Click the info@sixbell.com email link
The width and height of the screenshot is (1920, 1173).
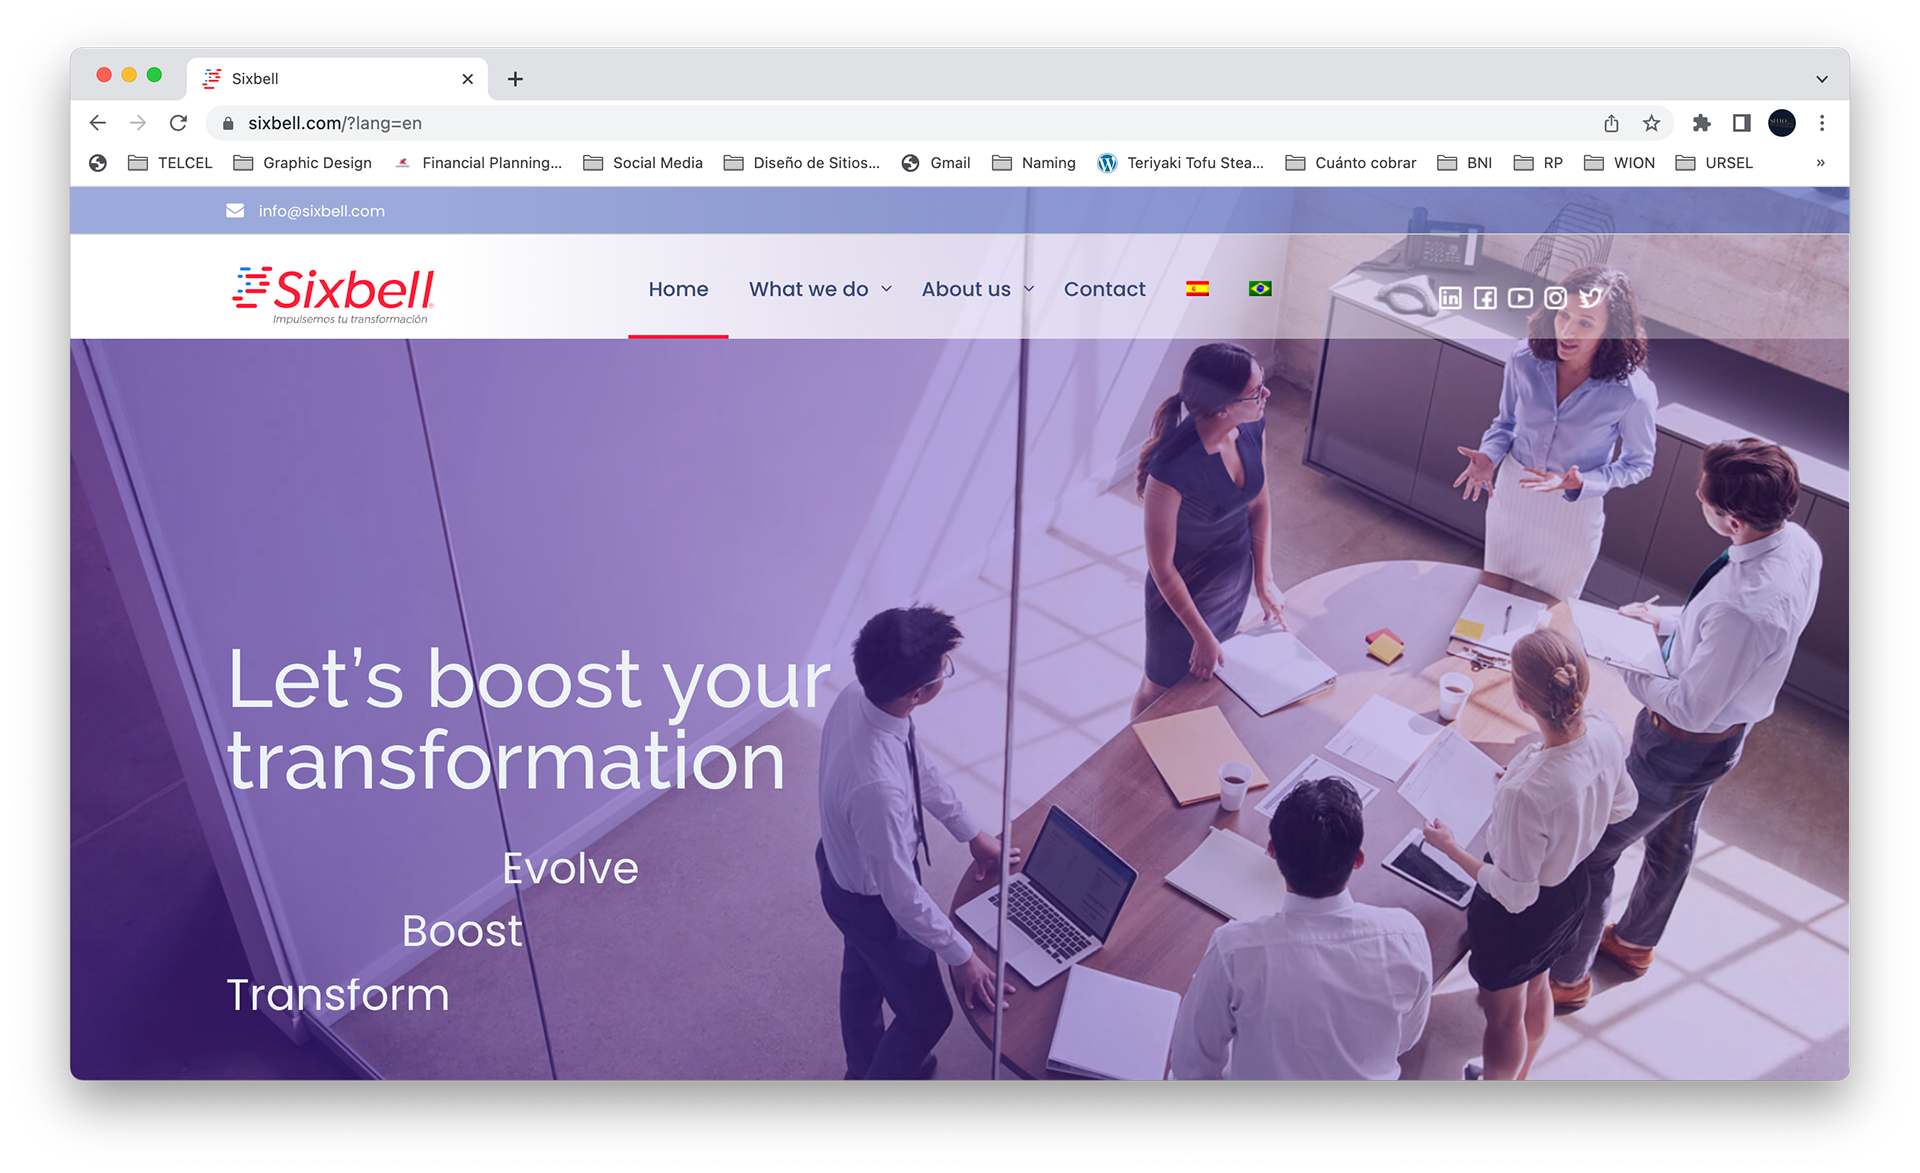click(x=321, y=211)
